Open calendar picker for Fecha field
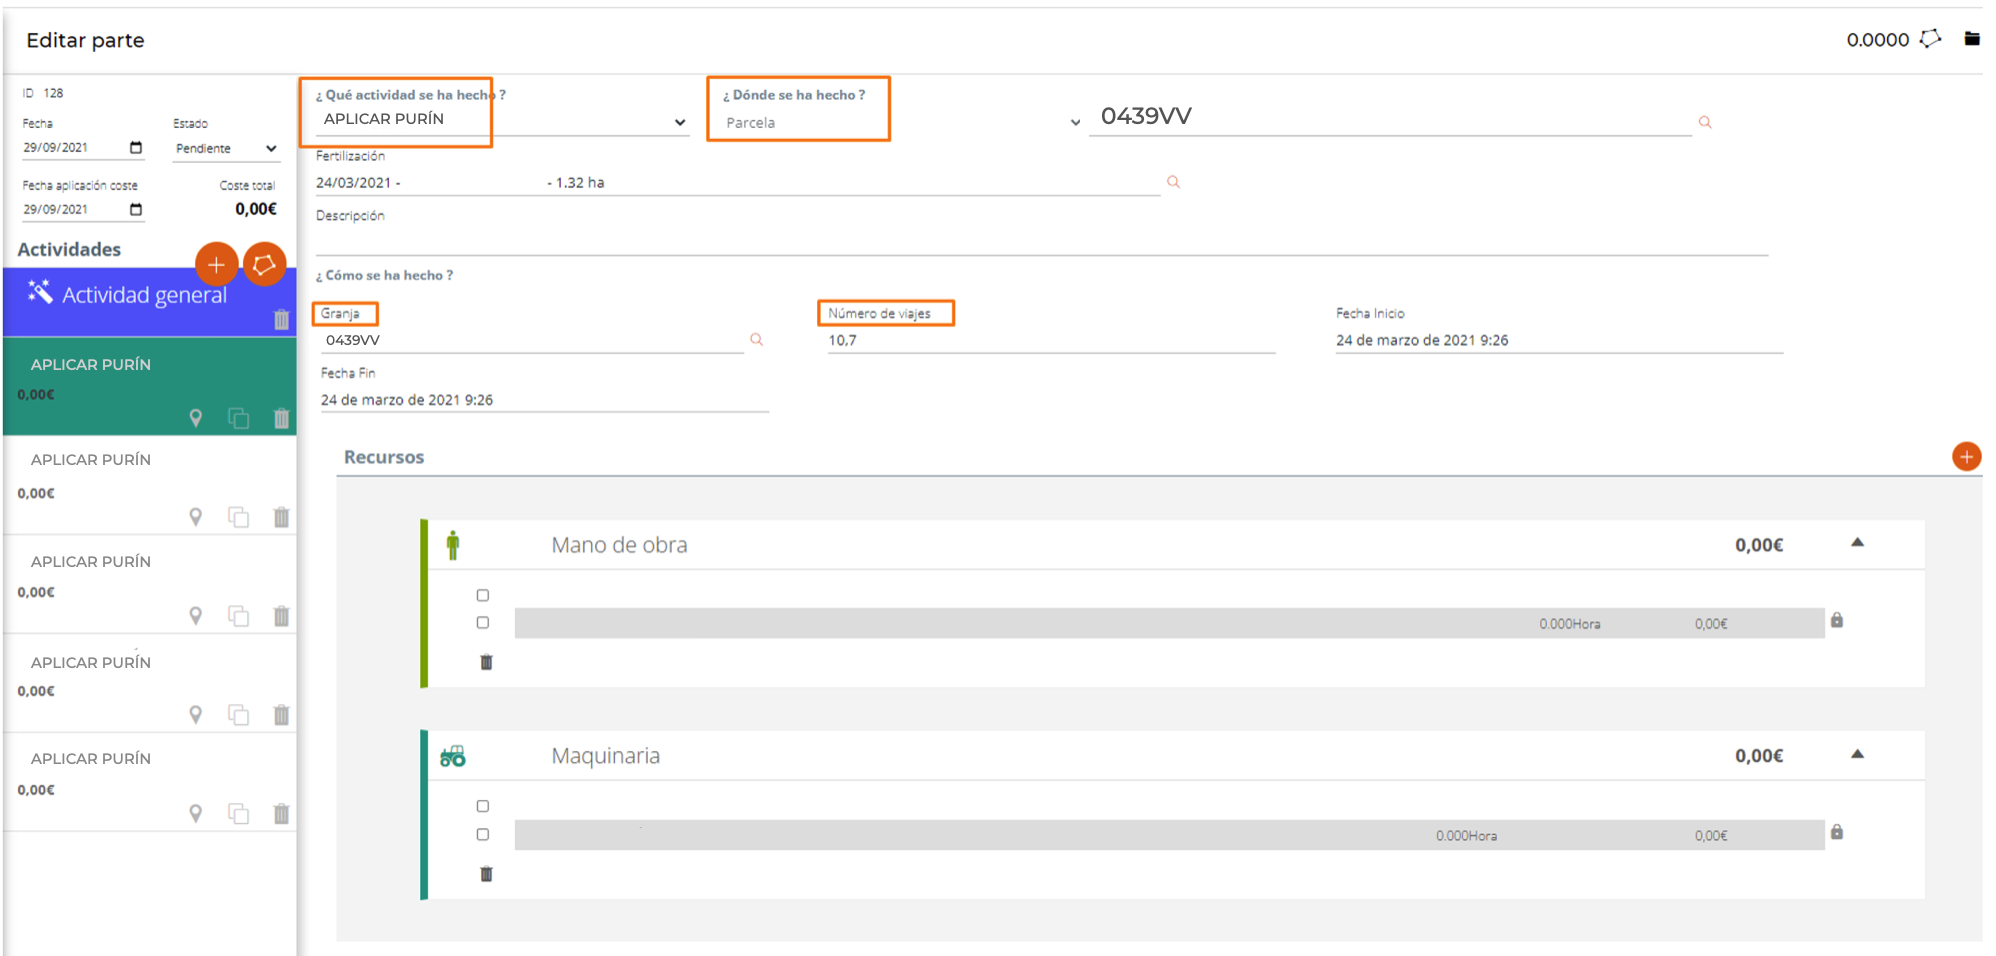Viewport: 1996px width, 956px height. (136, 148)
